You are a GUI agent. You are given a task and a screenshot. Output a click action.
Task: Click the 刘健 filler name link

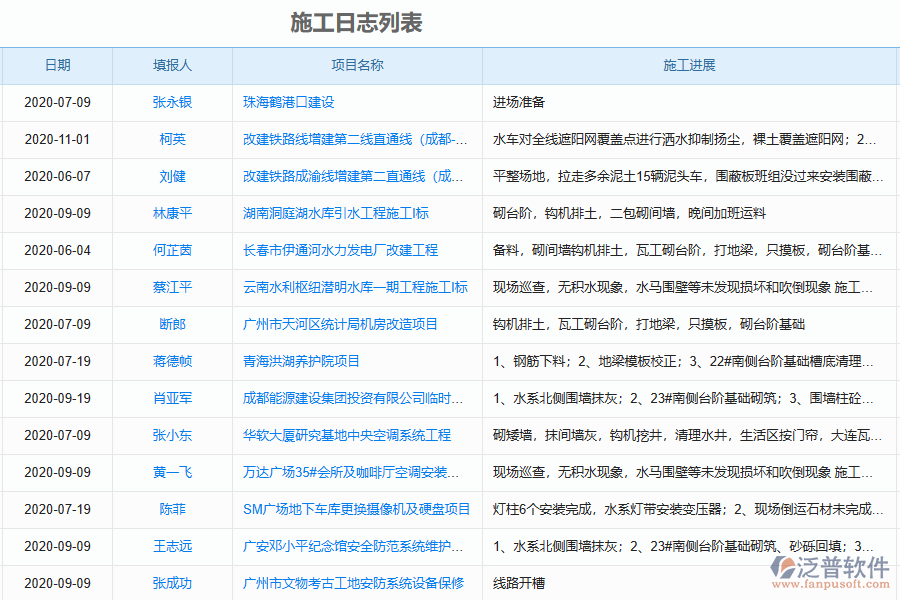(x=172, y=177)
